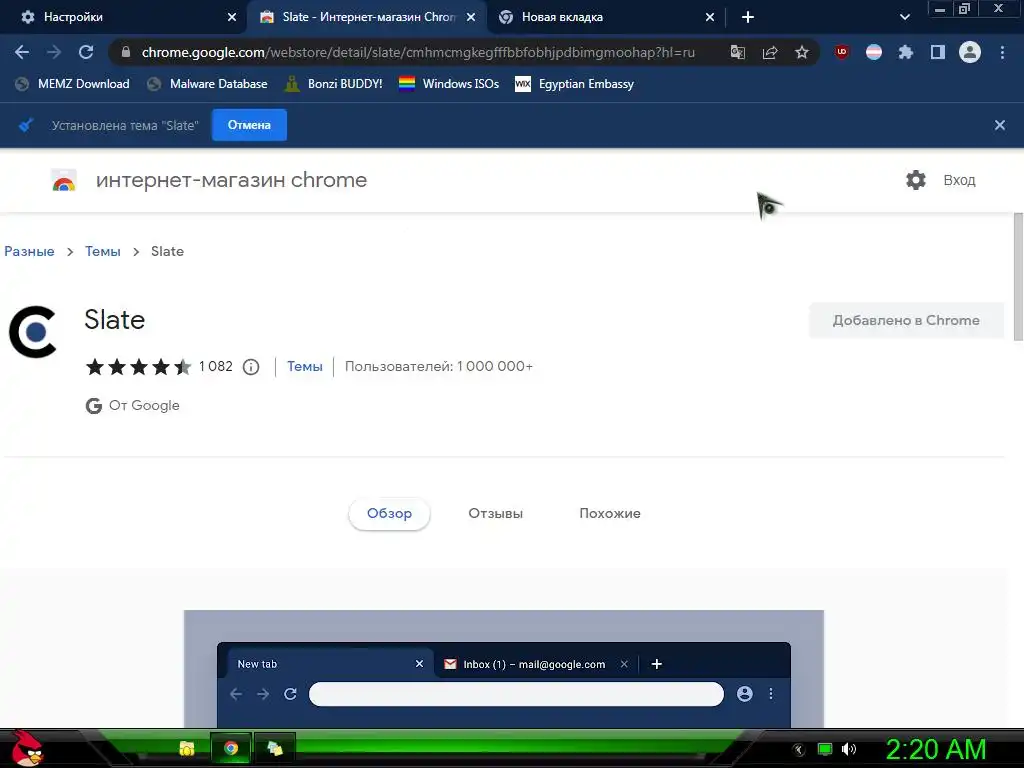Open Темы category link
Screen dimensions: 1024x768
(305, 366)
